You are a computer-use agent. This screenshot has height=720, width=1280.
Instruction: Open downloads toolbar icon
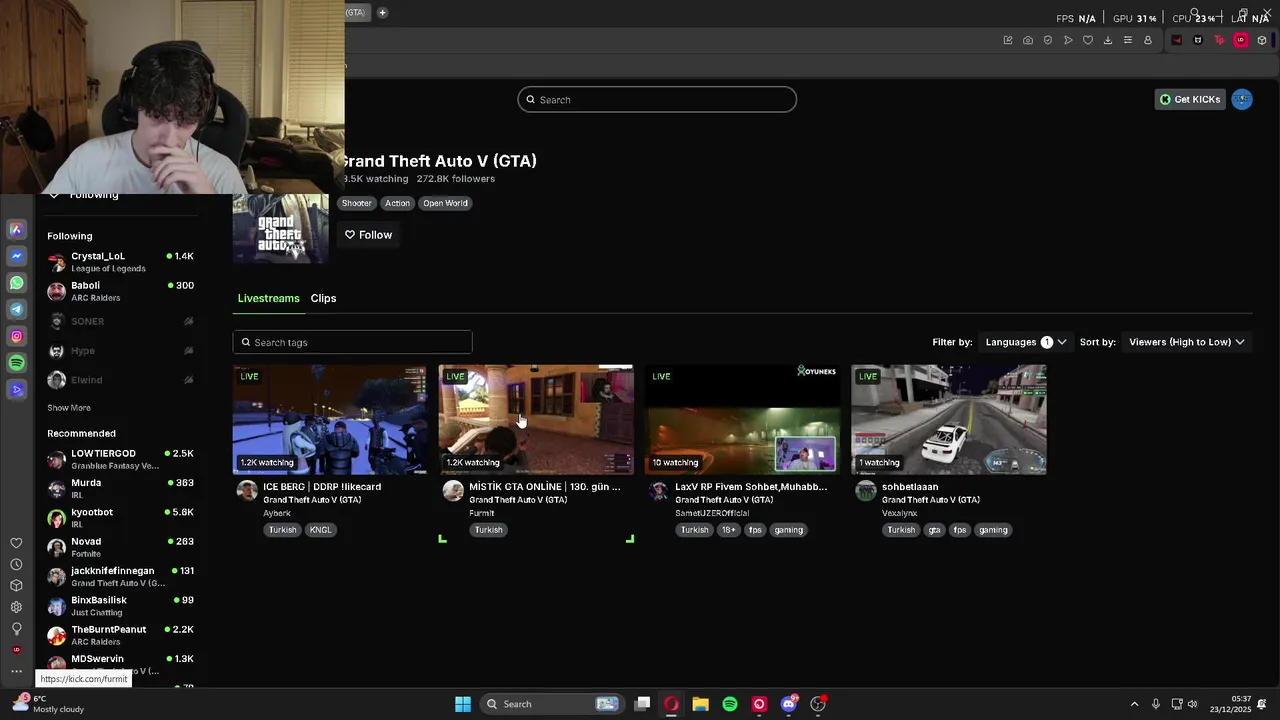pyautogui.click(x=1108, y=40)
